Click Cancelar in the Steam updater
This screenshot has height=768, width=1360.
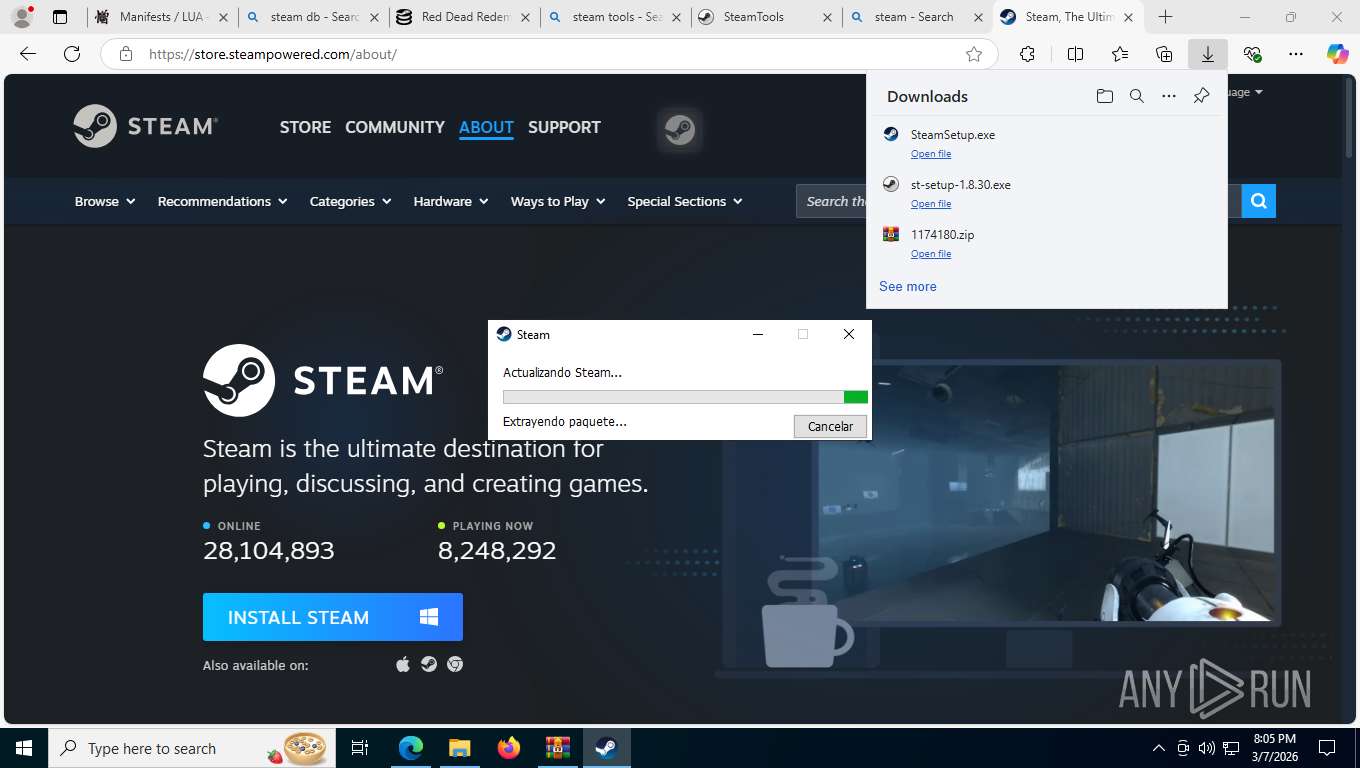point(830,426)
